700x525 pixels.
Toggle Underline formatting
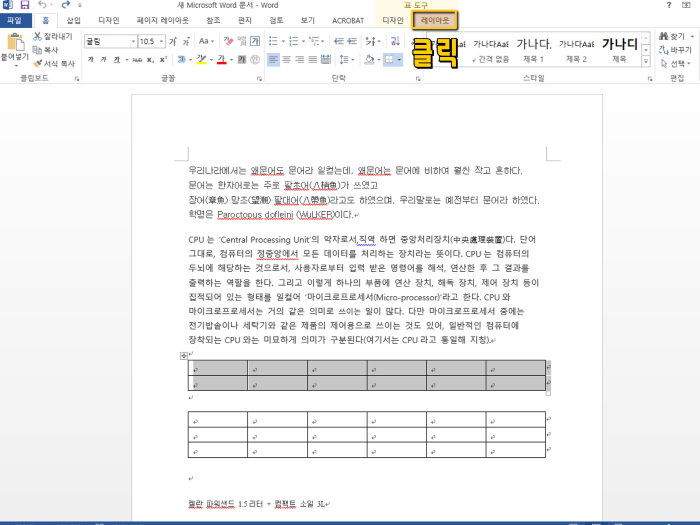tap(117, 59)
